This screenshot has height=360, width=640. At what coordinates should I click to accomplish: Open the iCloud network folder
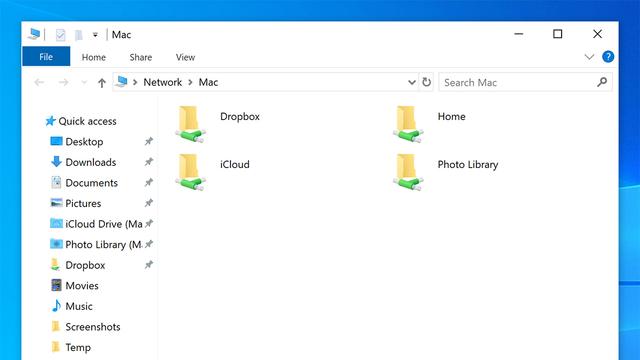pyautogui.click(x=191, y=172)
